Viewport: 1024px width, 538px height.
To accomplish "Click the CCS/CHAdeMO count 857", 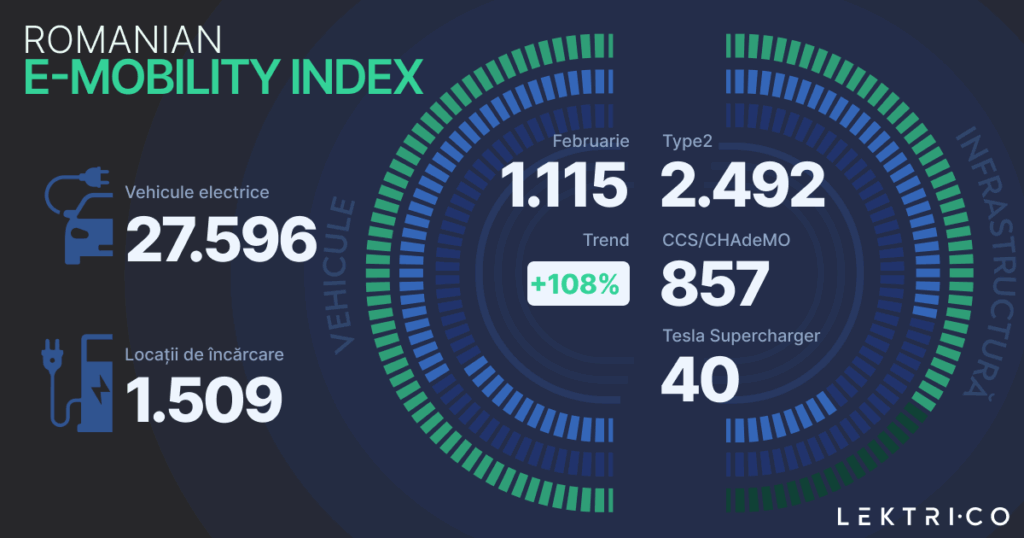I will 714,284.
